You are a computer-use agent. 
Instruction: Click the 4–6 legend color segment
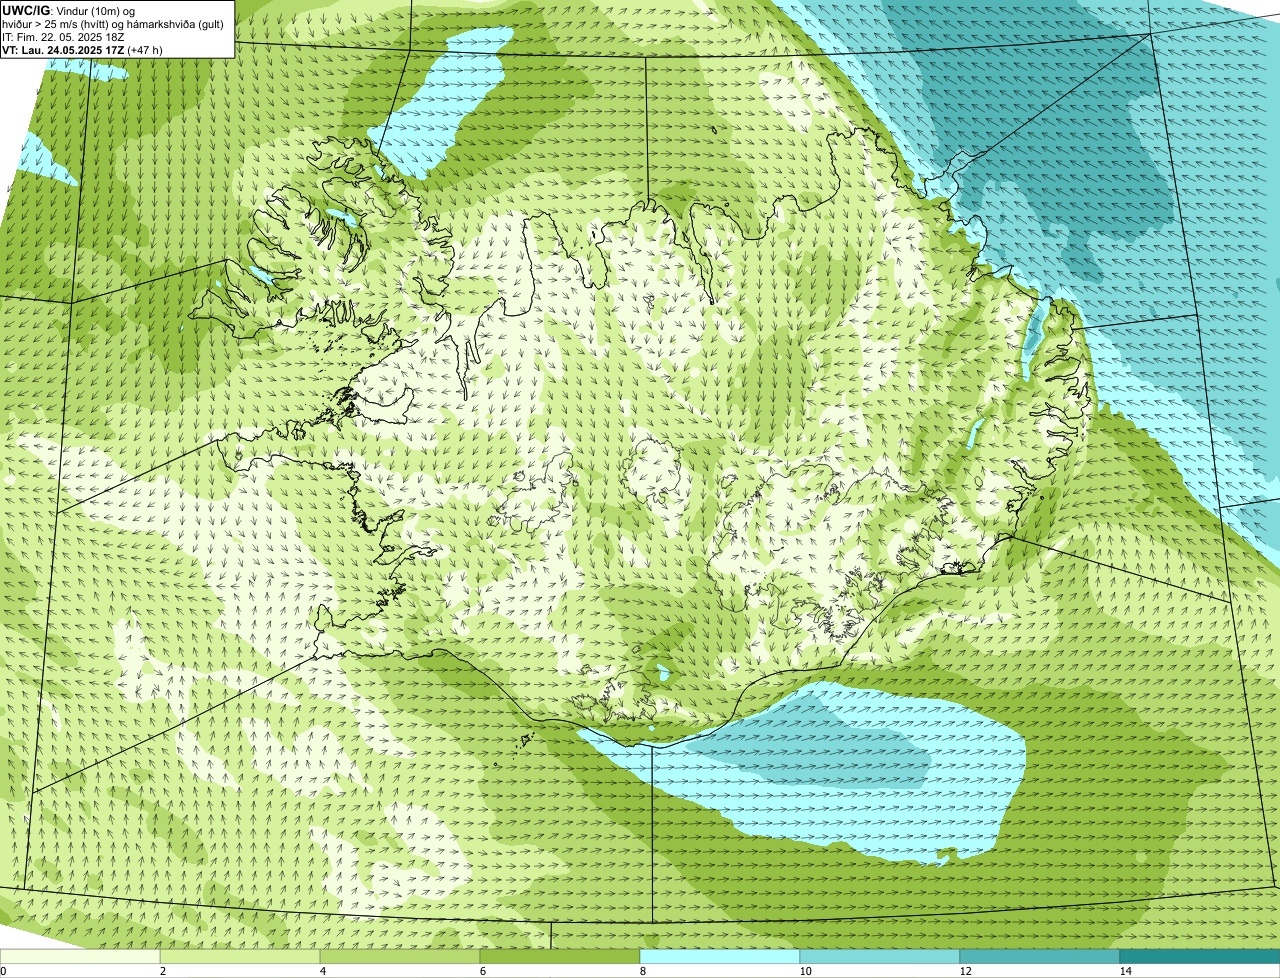coord(400,957)
